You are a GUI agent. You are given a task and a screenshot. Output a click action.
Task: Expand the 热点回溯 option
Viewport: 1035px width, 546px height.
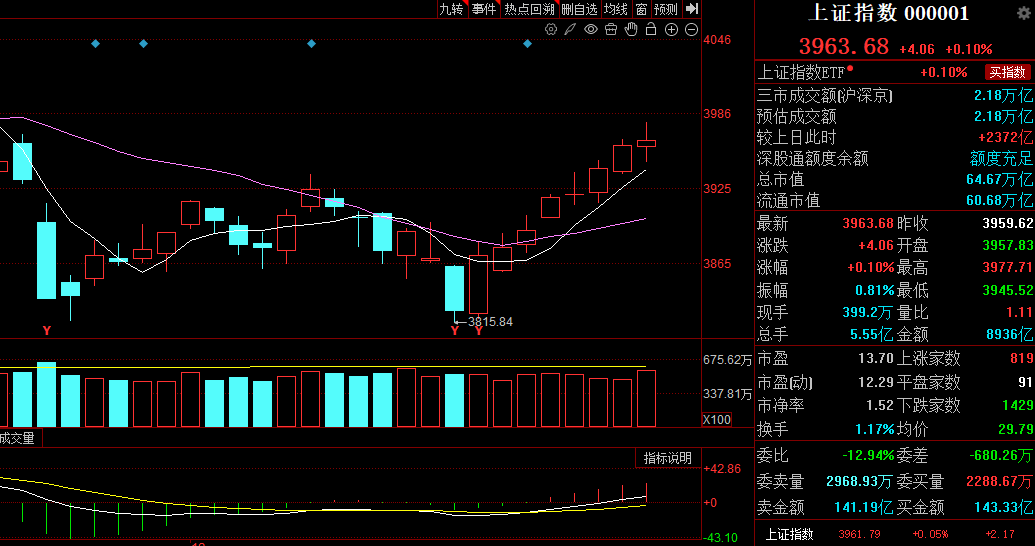pos(529,9)
